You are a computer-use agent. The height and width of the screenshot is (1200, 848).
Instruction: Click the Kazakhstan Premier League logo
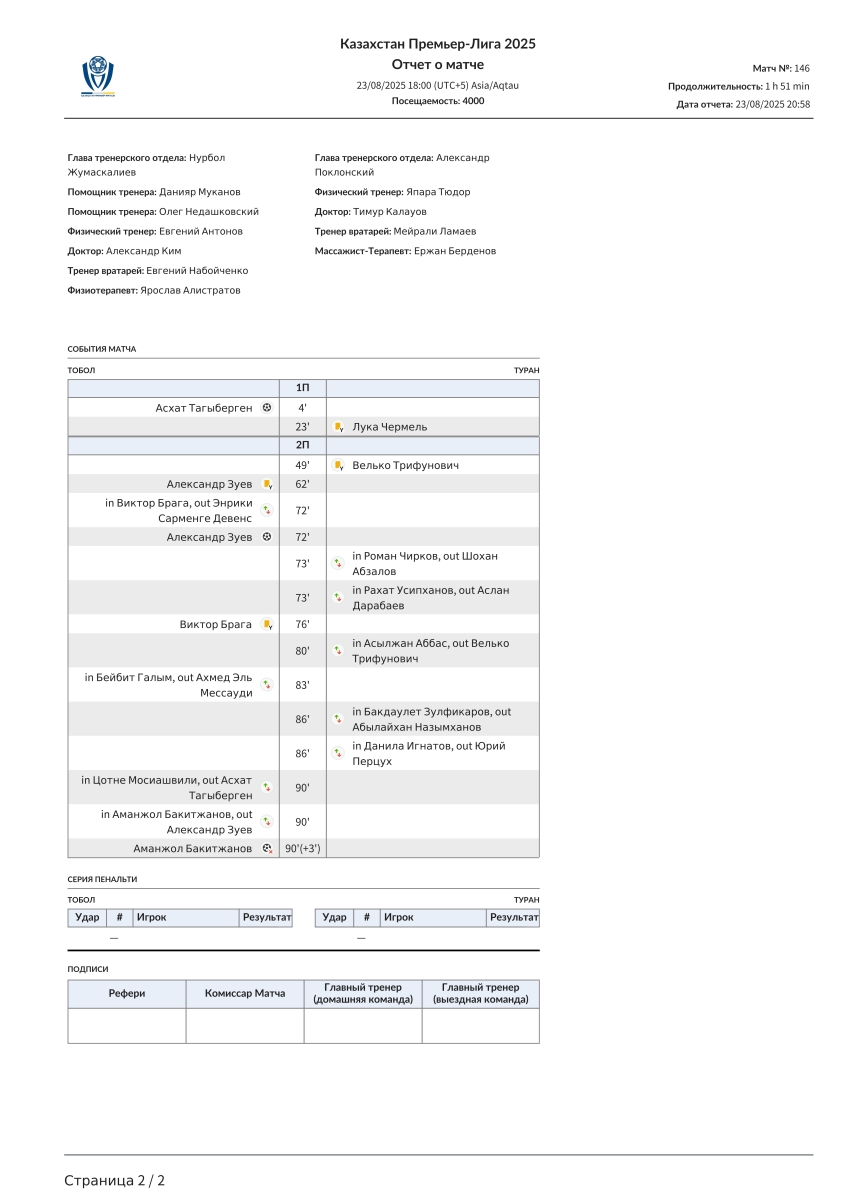click(98, 77)
